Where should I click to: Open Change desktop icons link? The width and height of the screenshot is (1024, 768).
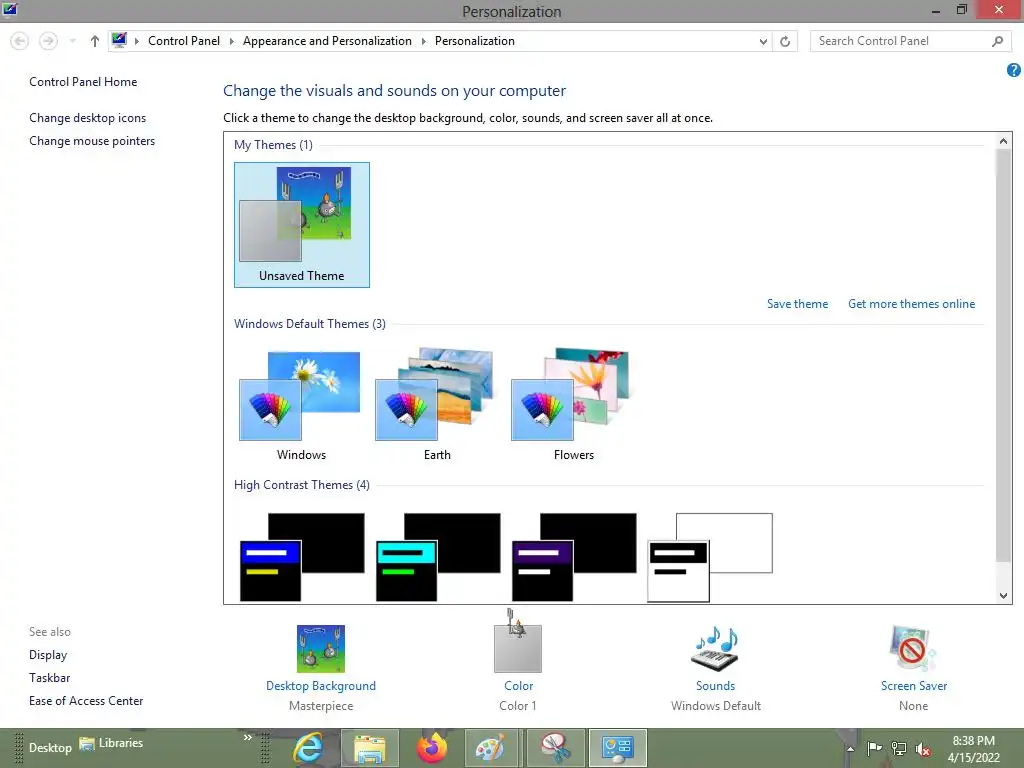point(88,118)
